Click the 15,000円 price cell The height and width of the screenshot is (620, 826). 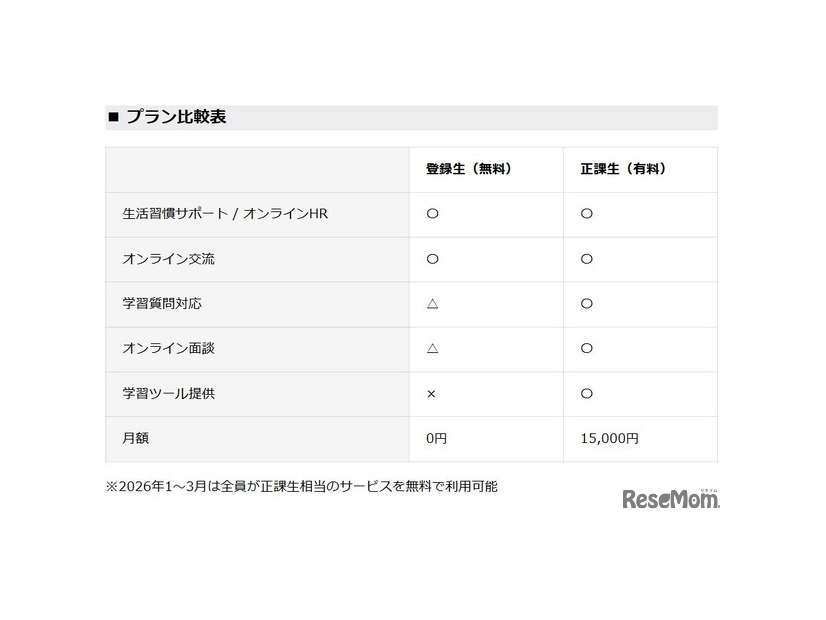tap(609, 438)
